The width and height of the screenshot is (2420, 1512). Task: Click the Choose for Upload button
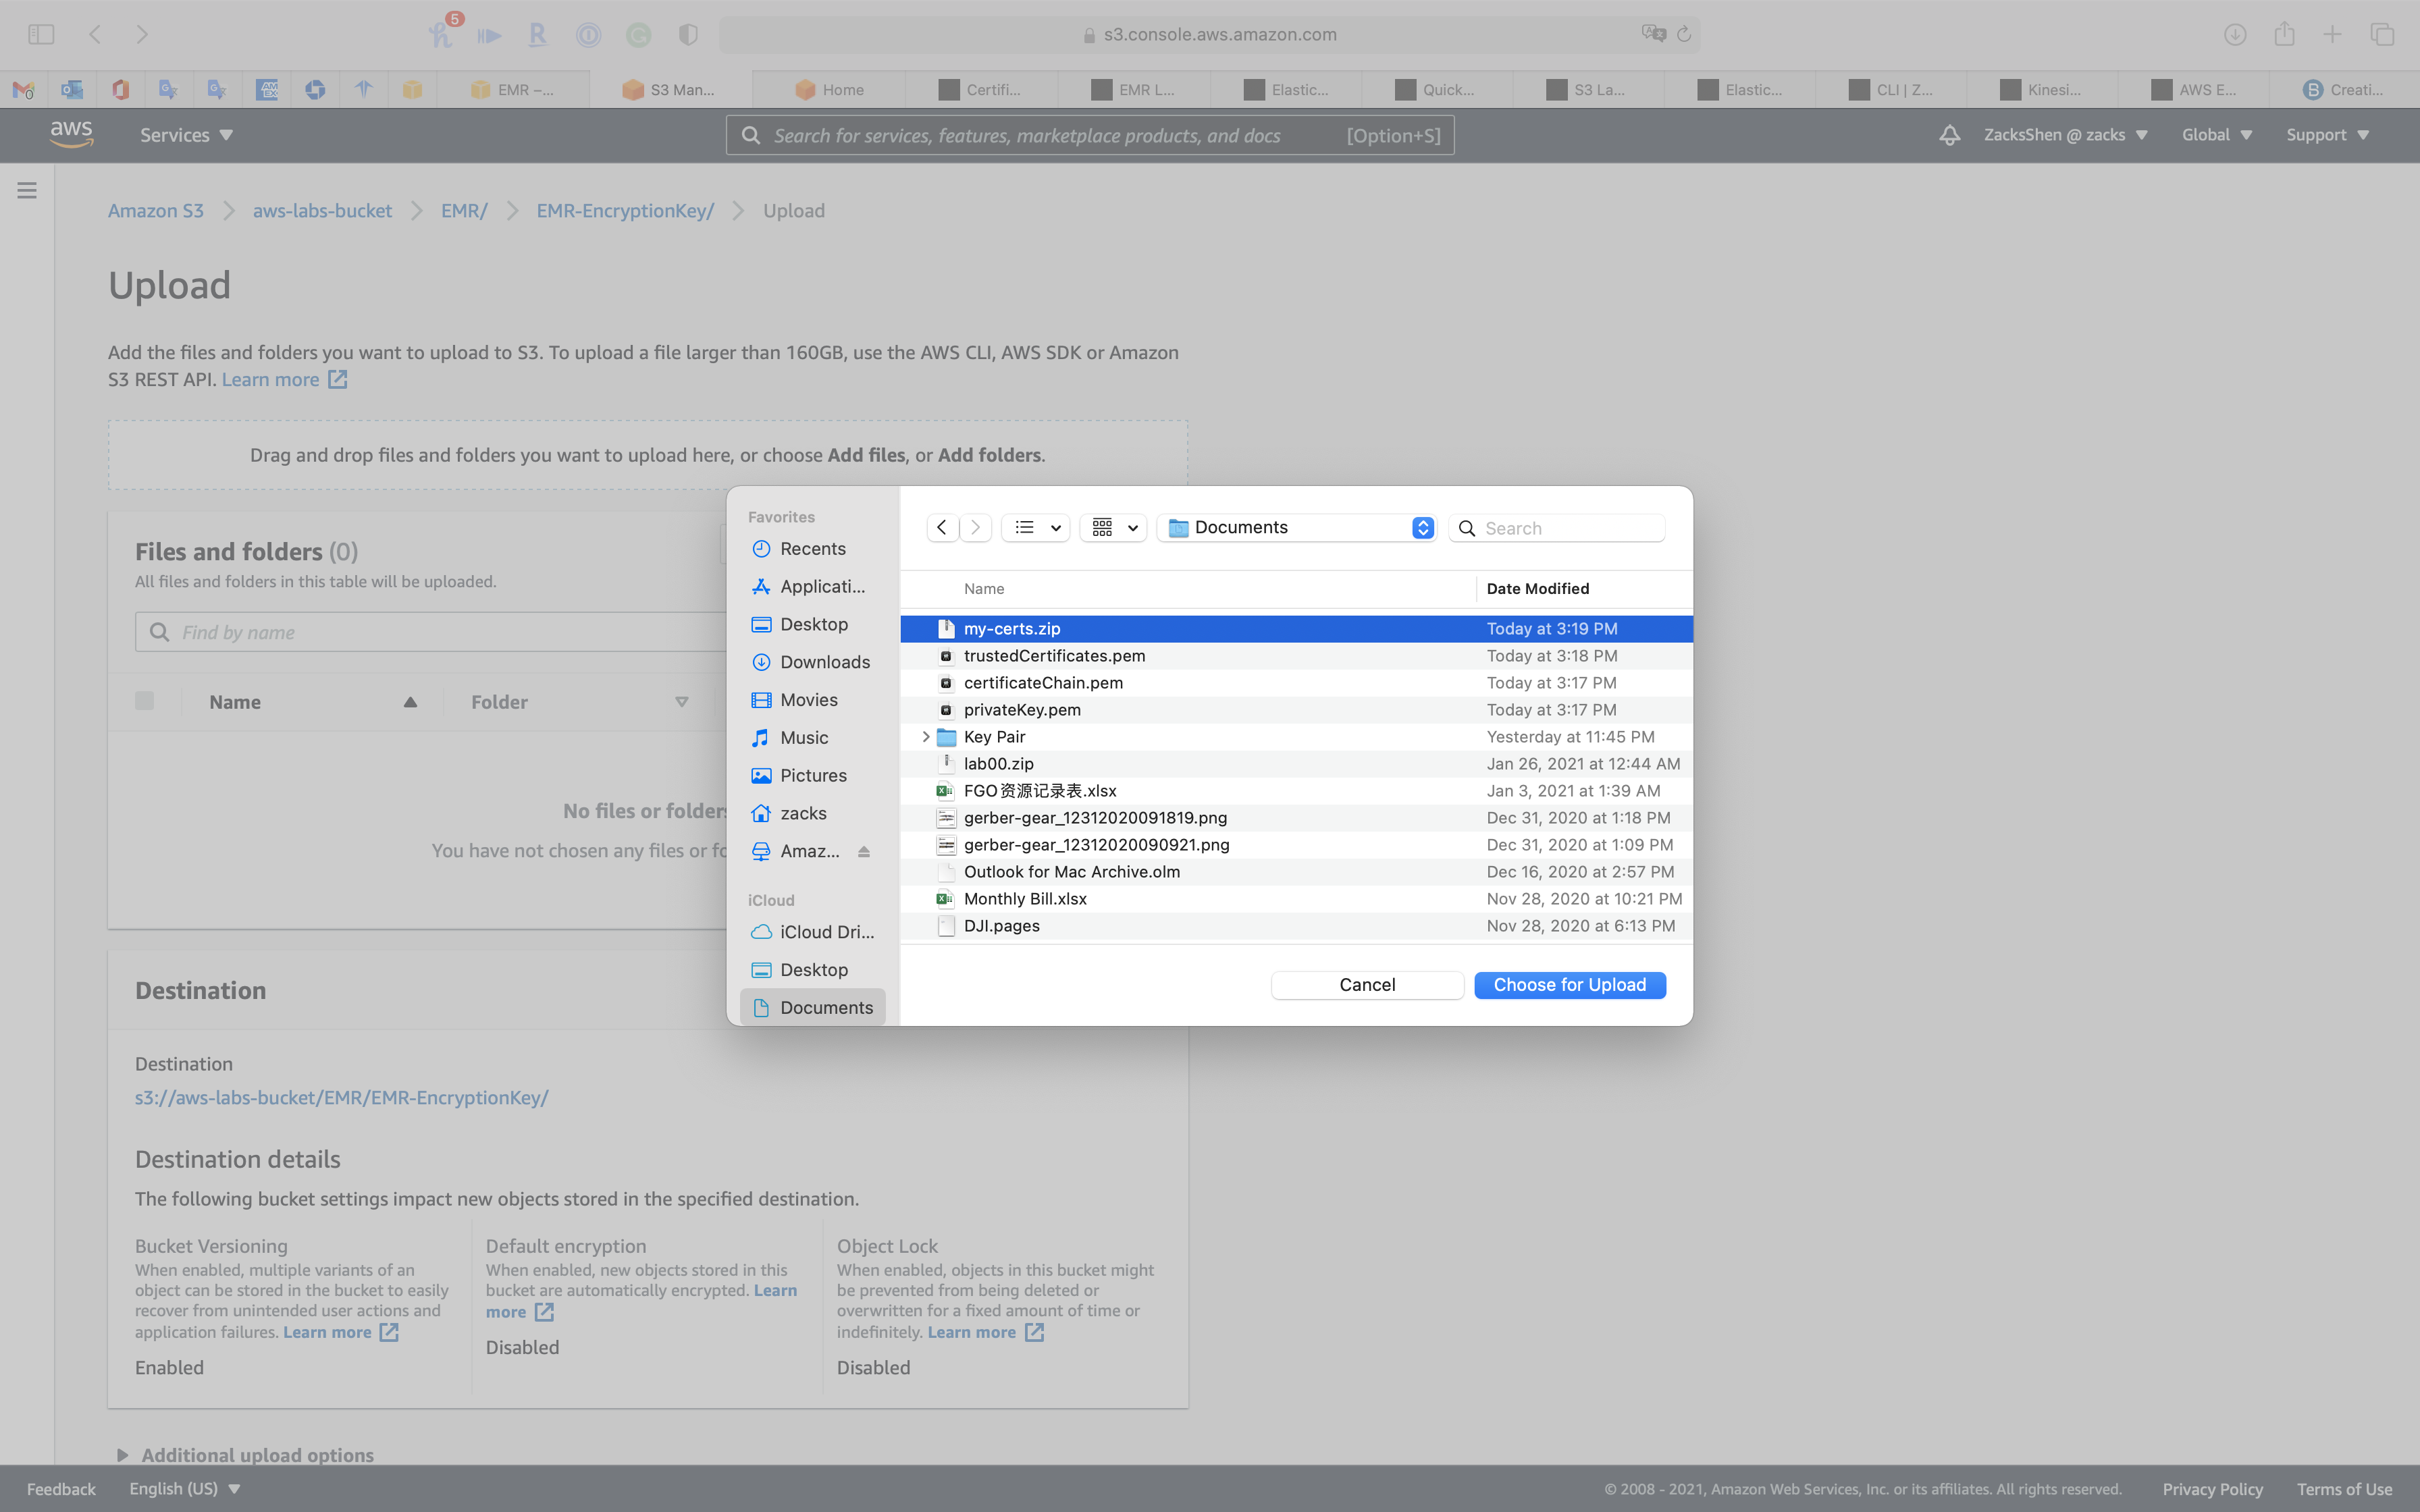[1569, 985]
